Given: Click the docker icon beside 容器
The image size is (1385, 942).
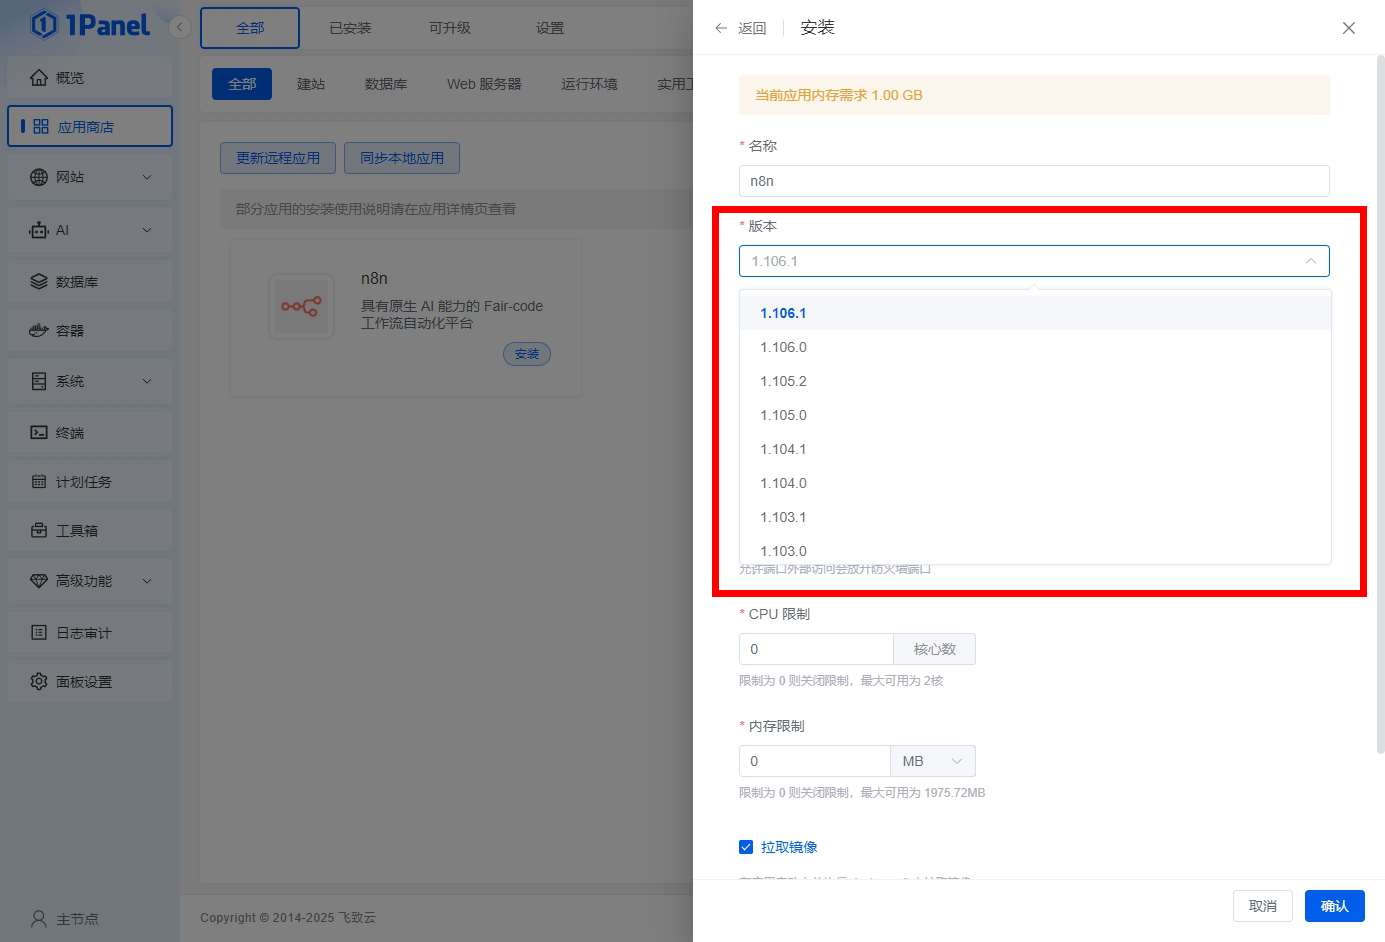Looking at the screenshot, I should click(x=39, y=330).
